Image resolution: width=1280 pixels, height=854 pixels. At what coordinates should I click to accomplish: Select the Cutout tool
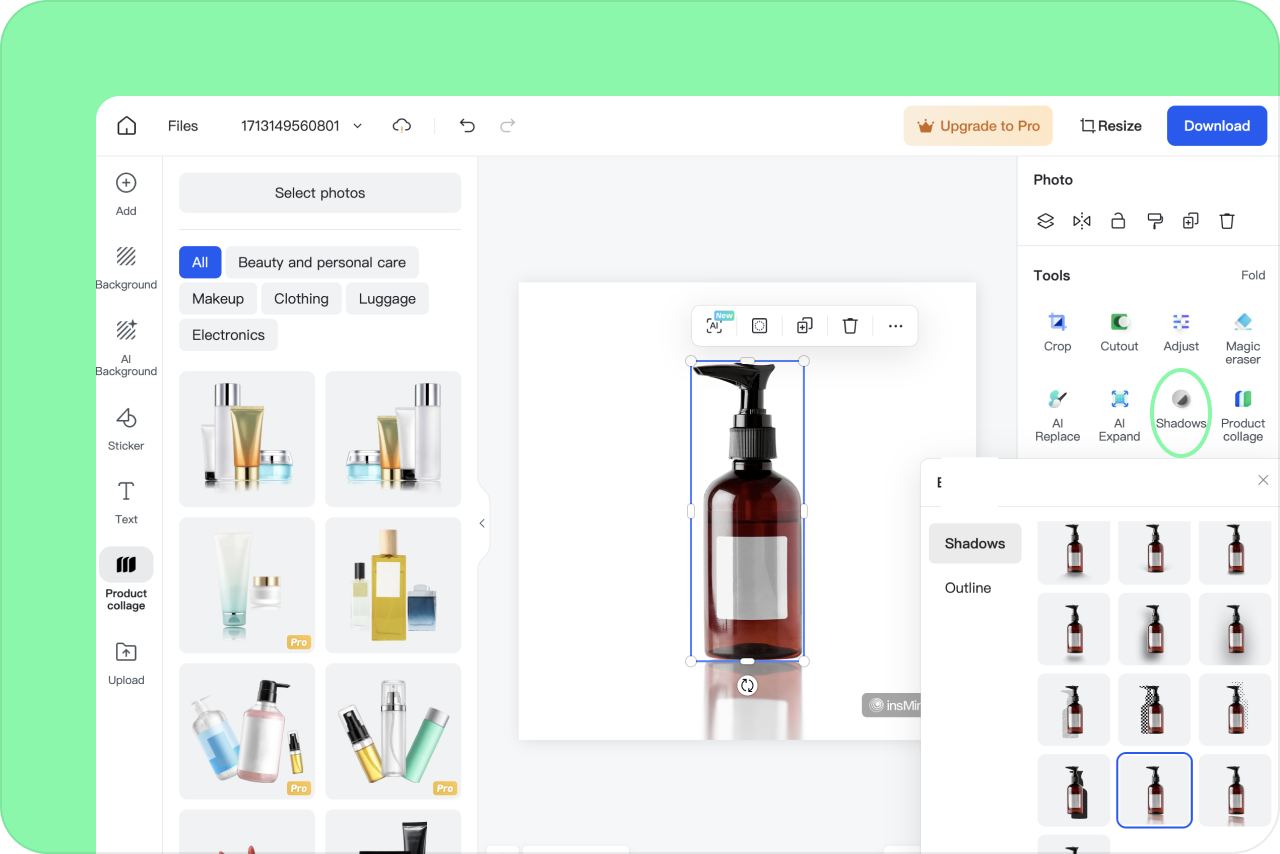(x=1119, y=332)
